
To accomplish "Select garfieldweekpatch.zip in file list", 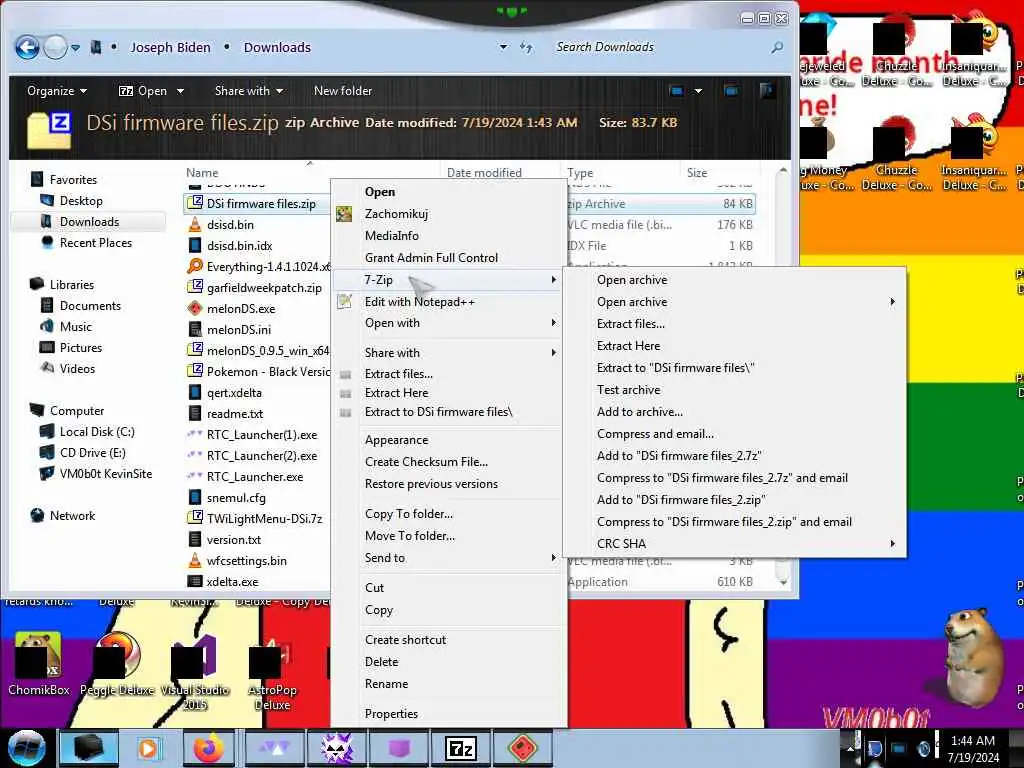I will [x=264, y=287].
